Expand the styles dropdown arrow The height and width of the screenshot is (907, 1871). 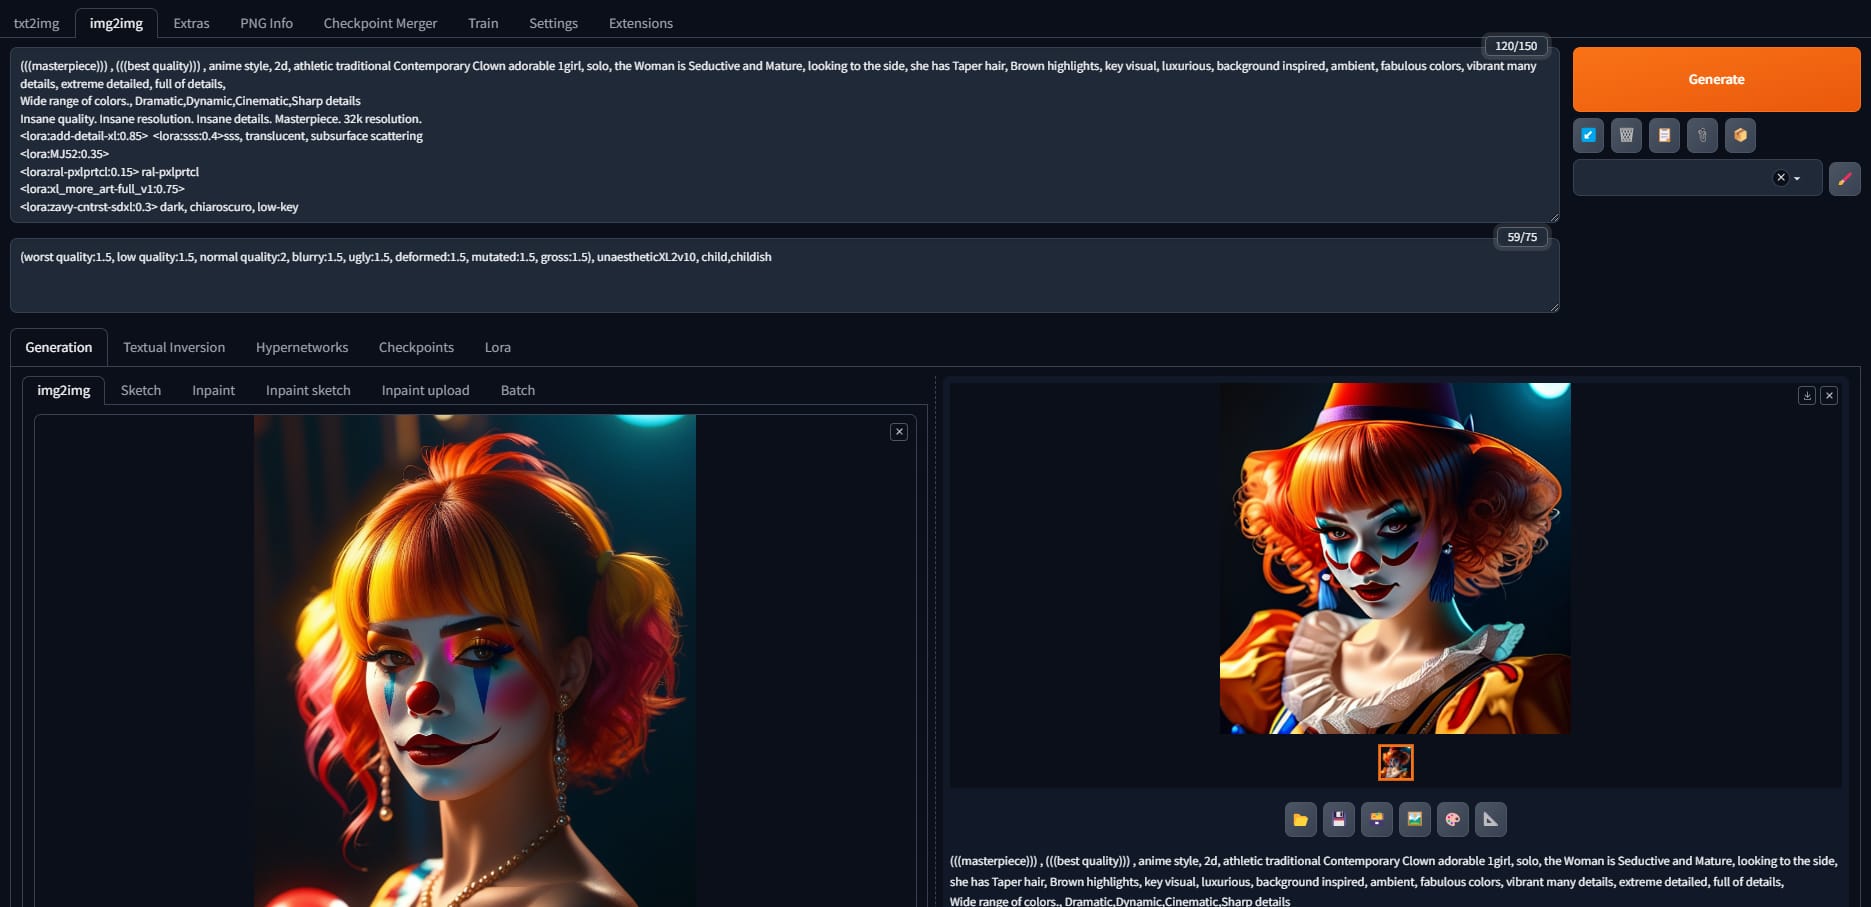pyautogui.click(x=1798, y=178)
